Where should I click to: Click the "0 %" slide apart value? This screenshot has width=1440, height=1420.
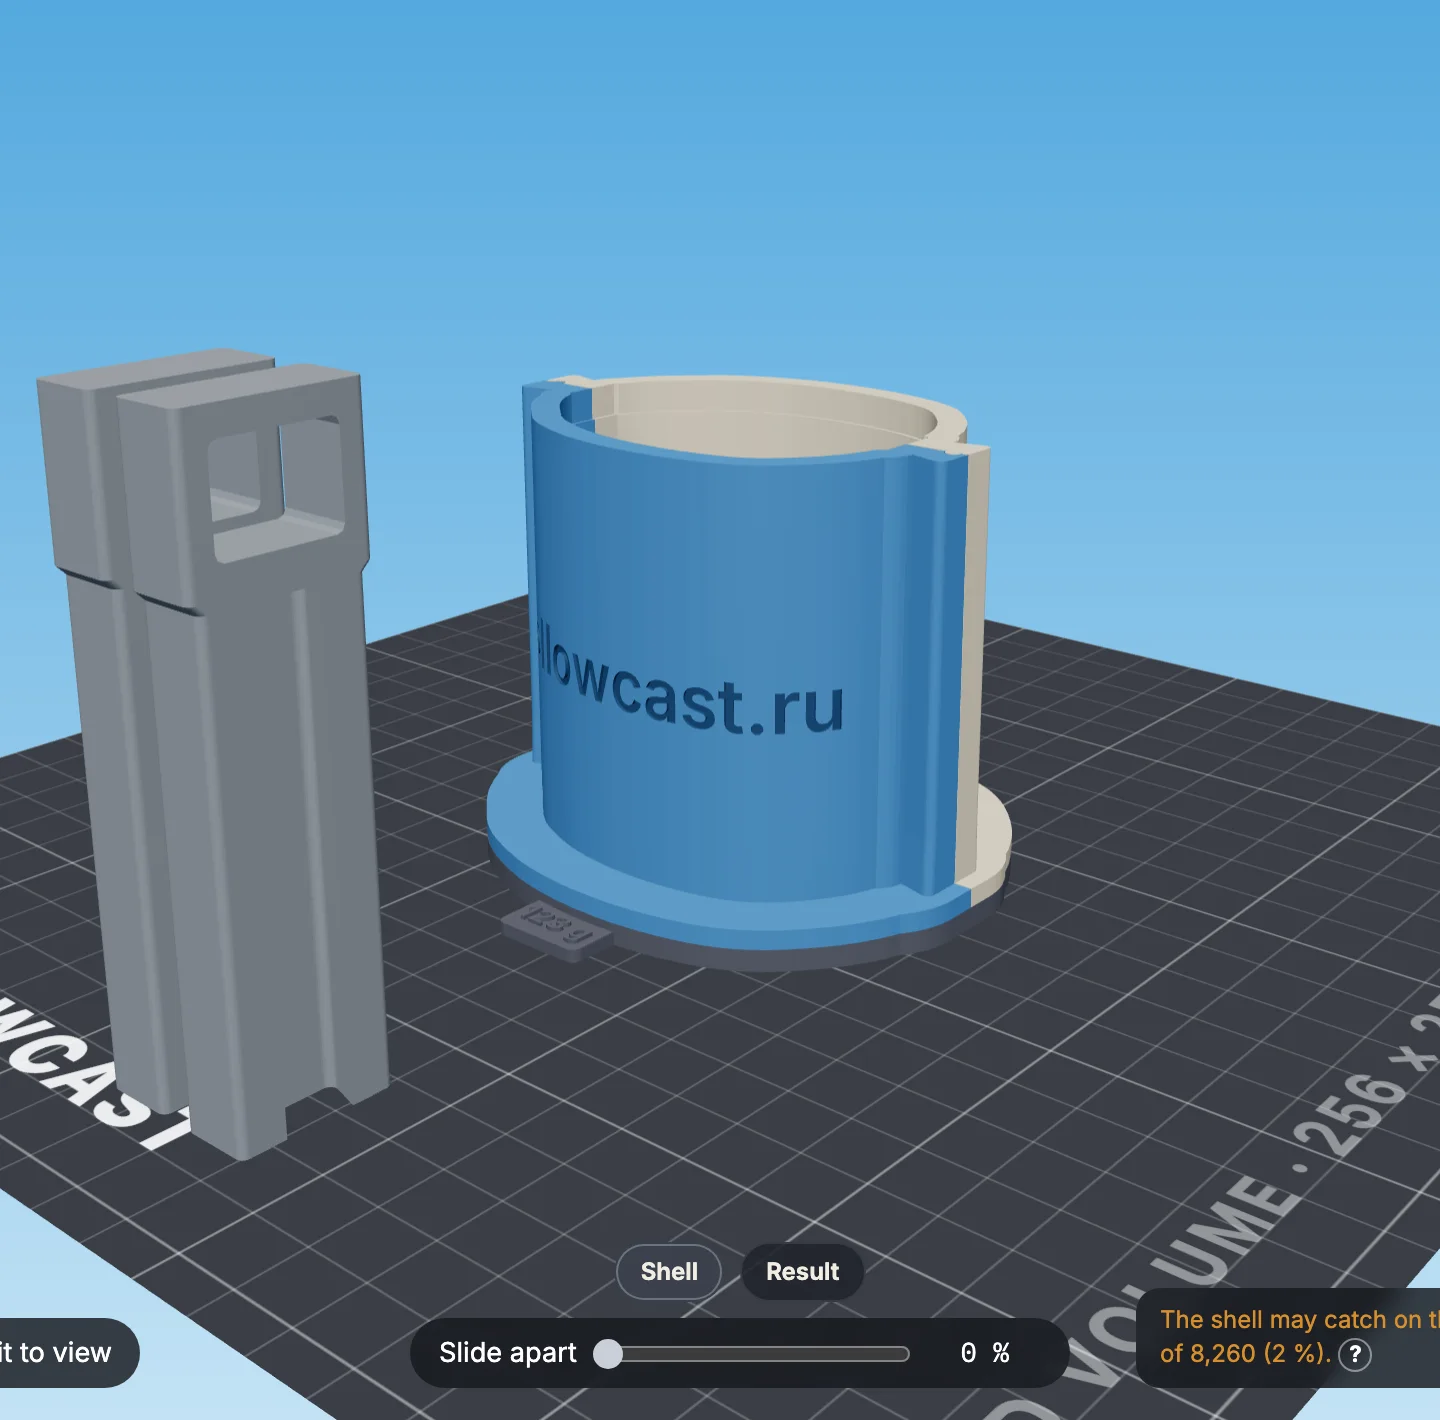[x=985, y=1353]
